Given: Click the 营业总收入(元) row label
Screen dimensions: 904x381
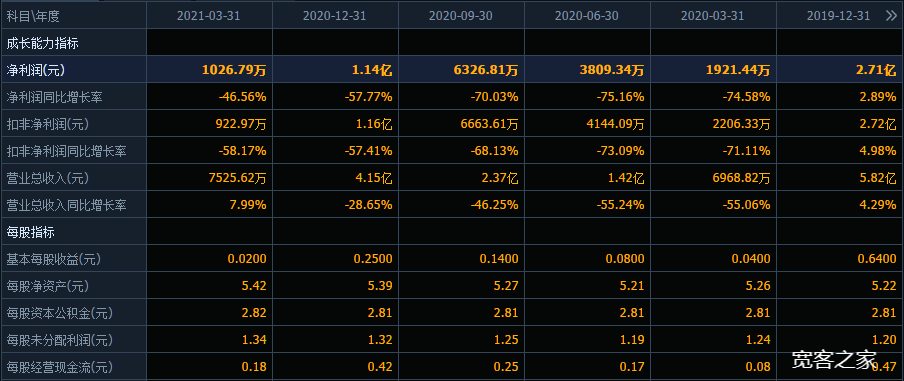Looking at the screenshot, I should pyautogui.click(x=47, y=178).
